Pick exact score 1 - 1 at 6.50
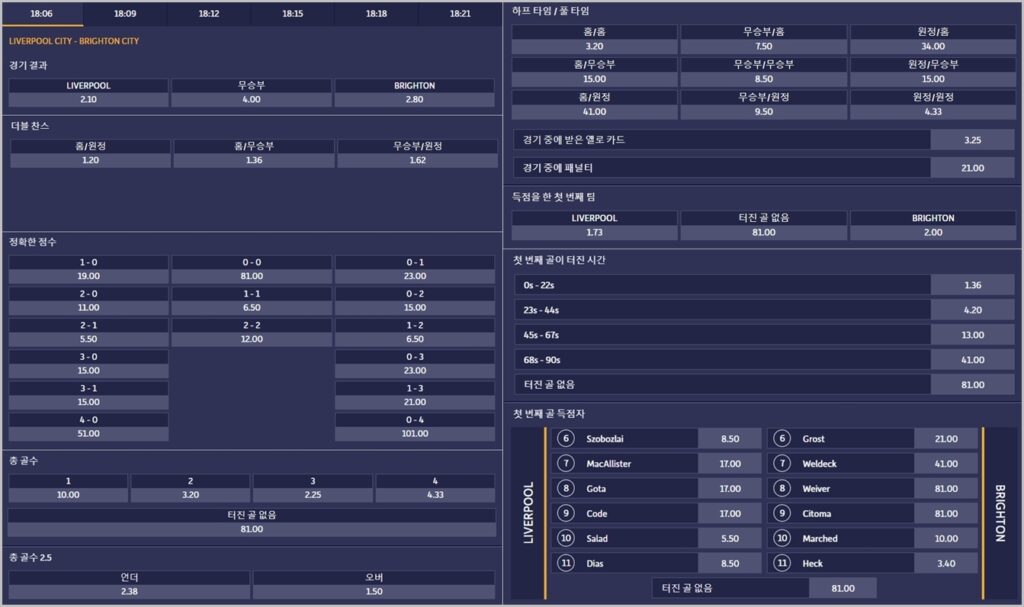 pos(251,301)
